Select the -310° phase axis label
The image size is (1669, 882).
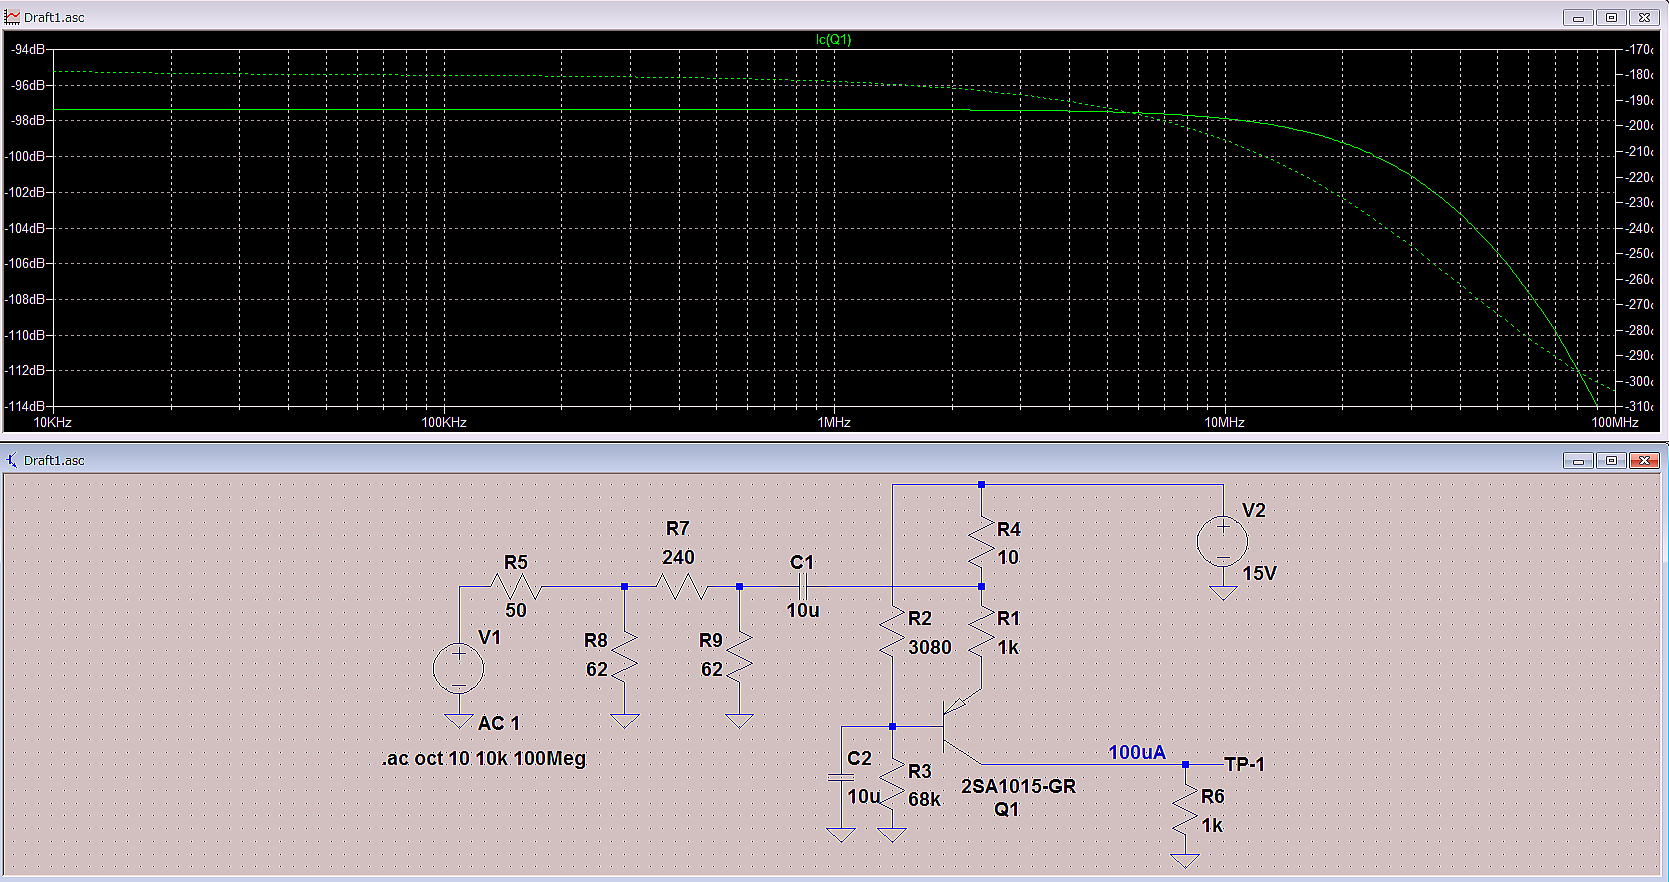[x=1638, y=406]
